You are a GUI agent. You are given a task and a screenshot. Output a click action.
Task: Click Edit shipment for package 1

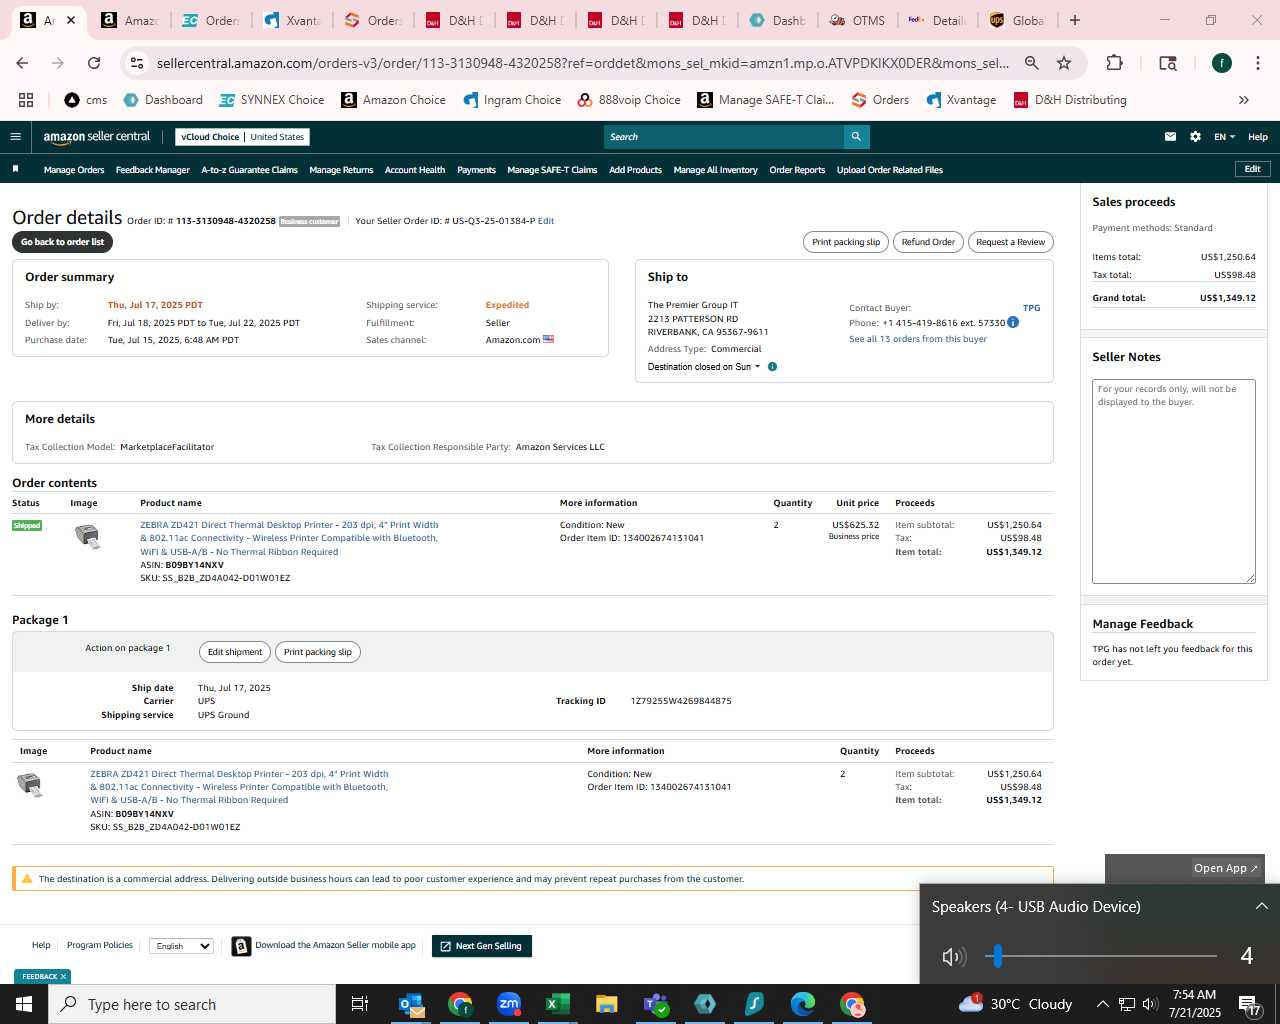(235, 652)
